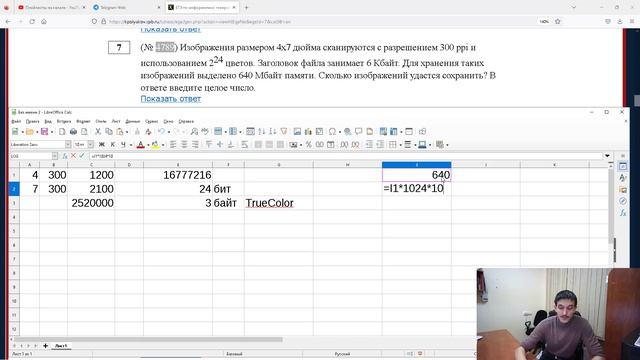Open the Navigator compass in Calc sidebar

tap(623, 201)
